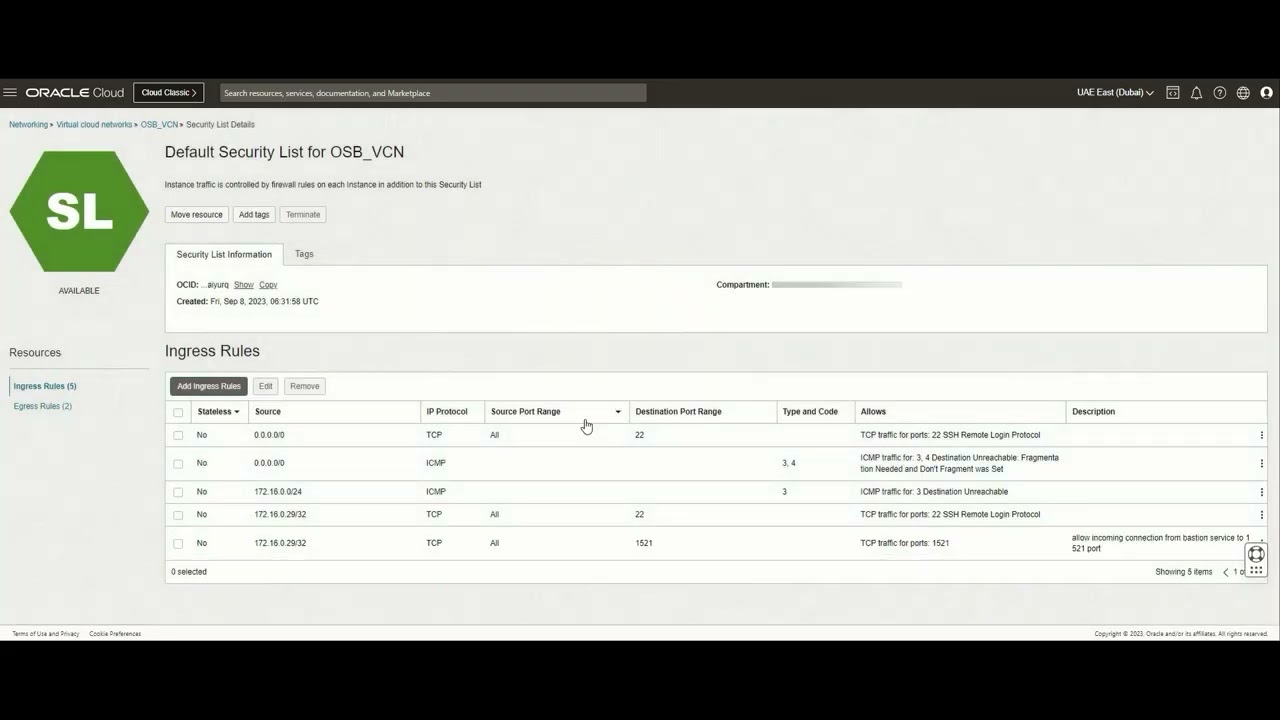
Task: Check the 172.16.0.0/24 ICMP rule
Action: [178, 492]
